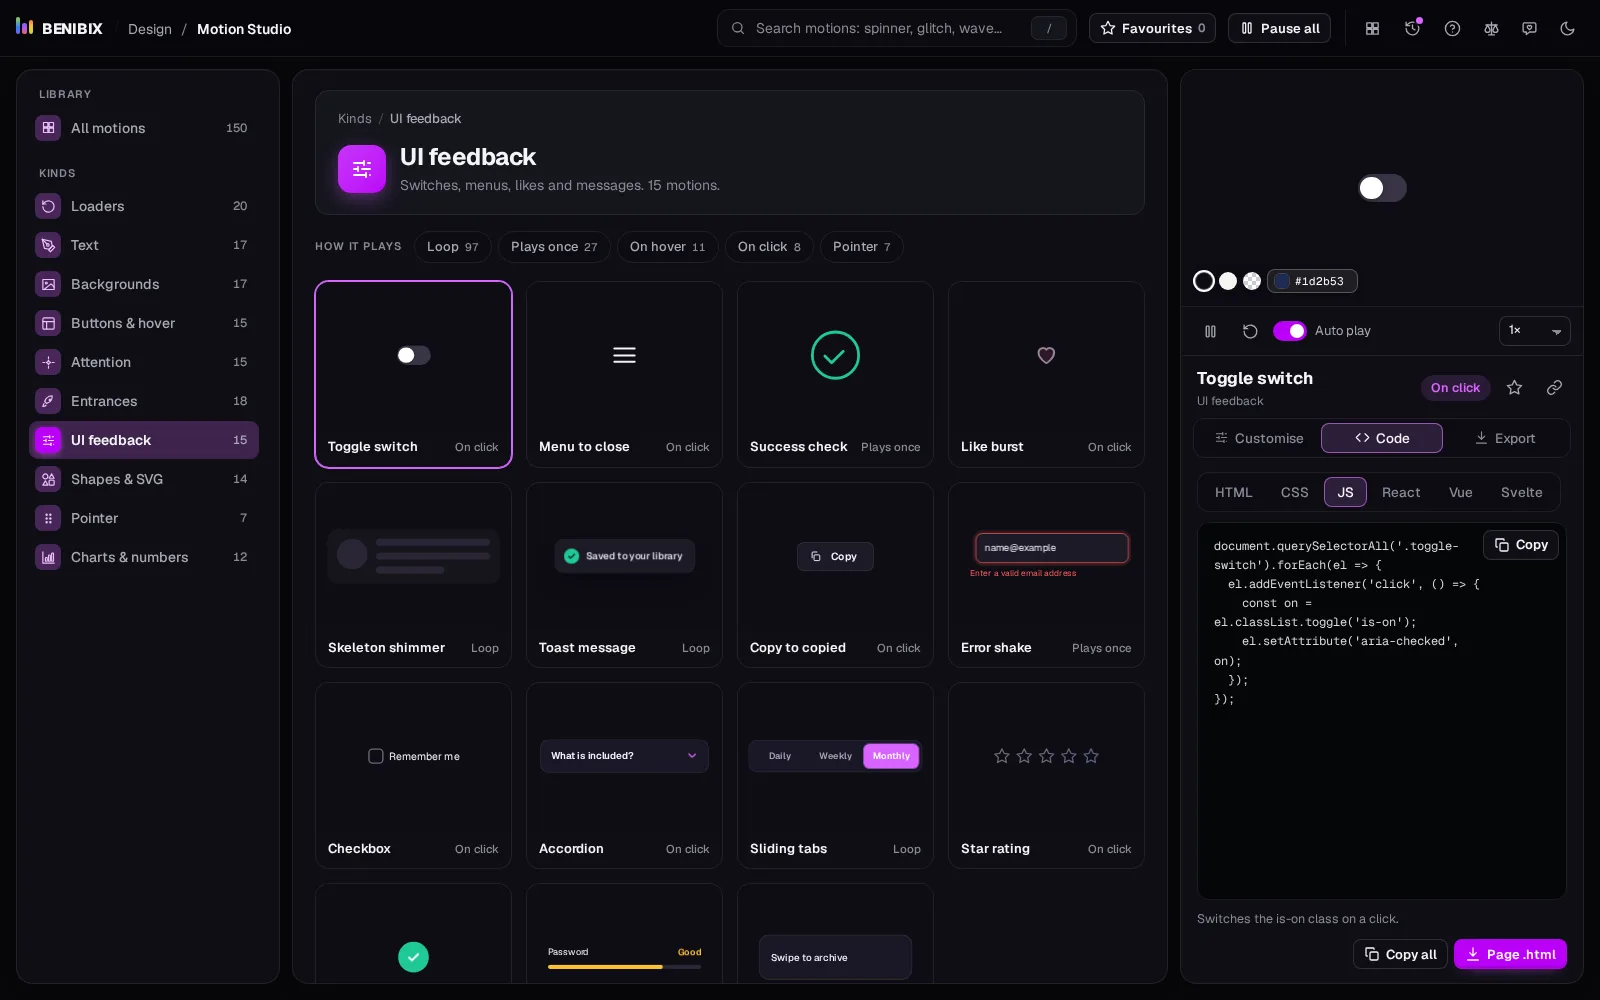Open recent history with notification dot
The image size is (1600, 1000).
(x=1412, y=29)
